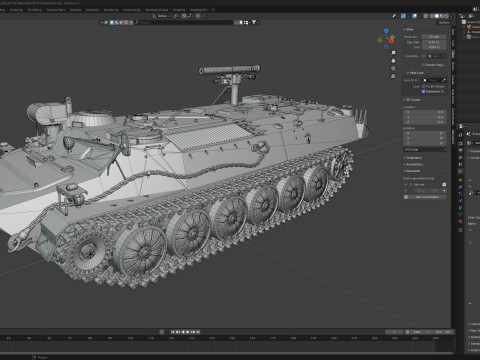Switch perspective/orthographic with the grid icon
The height and width of the screenshot is (360, 480).
pyautogui.click(x=393, y=76)
